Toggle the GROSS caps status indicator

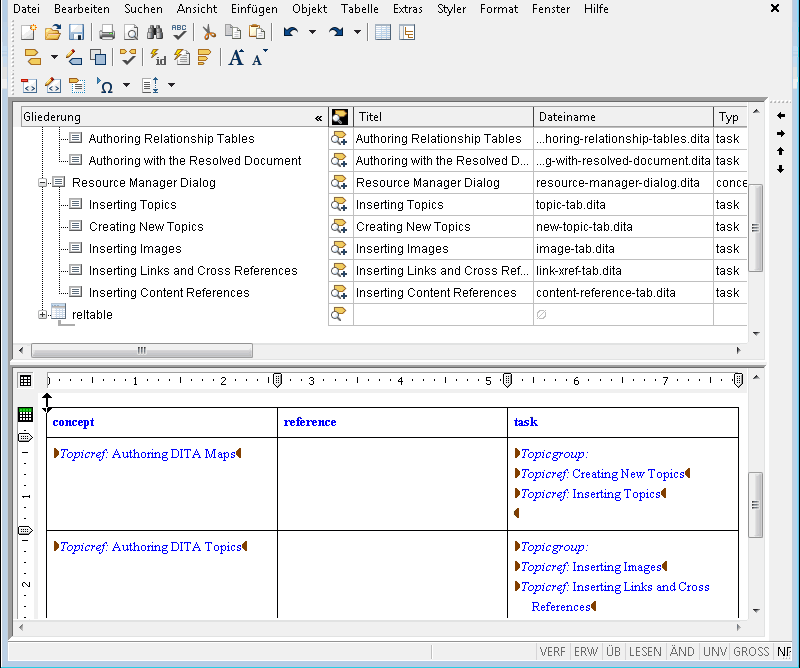point(751,652)
